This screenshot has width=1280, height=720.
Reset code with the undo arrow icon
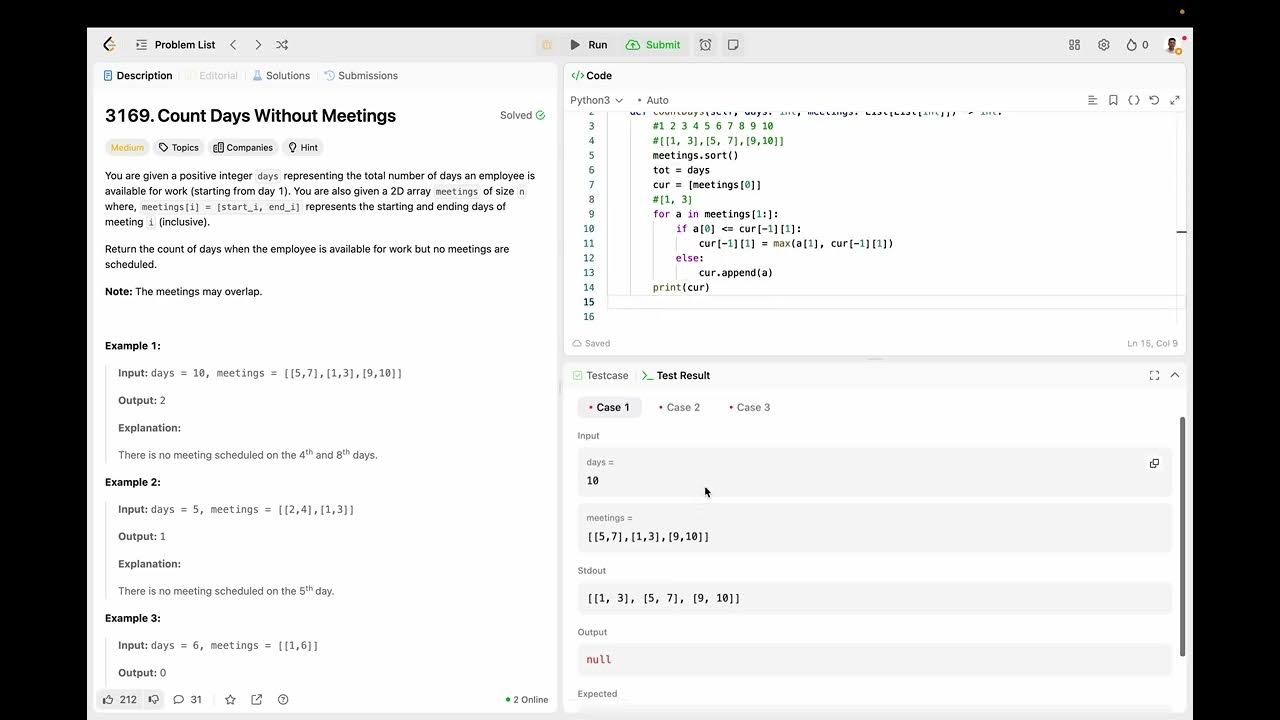[x=1154, y=100]
